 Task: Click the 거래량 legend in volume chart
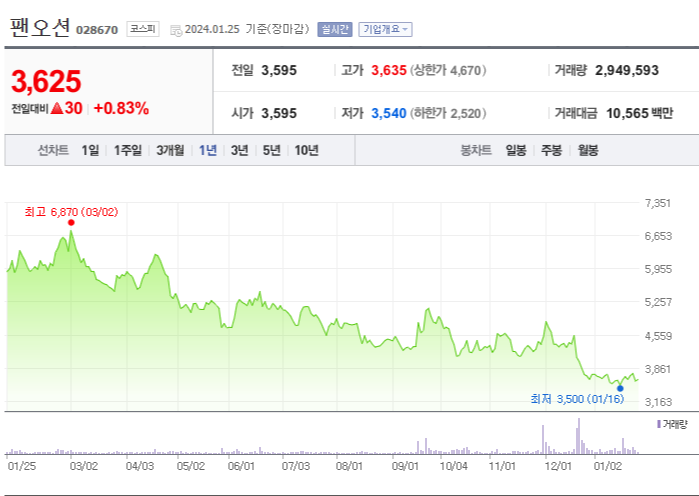(673, 424)
